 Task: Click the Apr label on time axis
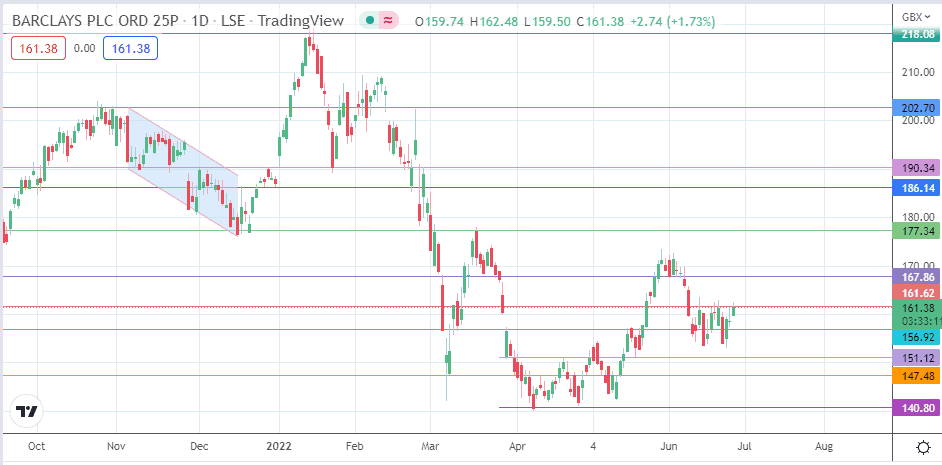click(517, 446)
